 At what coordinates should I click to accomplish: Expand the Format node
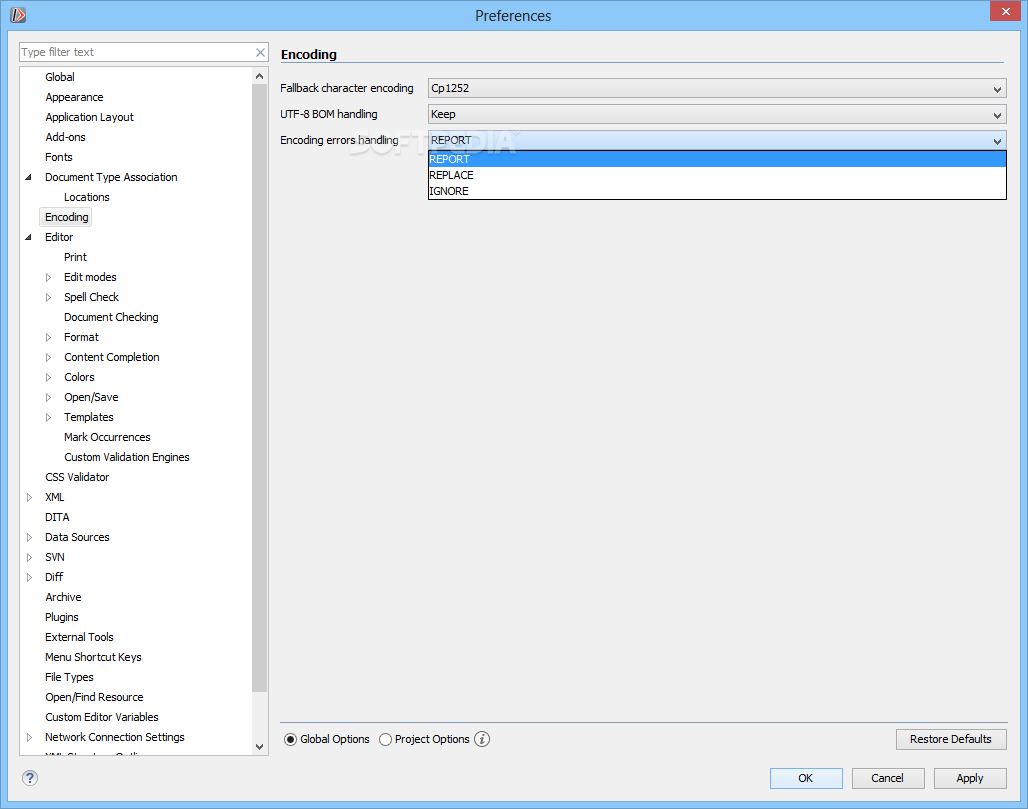point(48,337)
